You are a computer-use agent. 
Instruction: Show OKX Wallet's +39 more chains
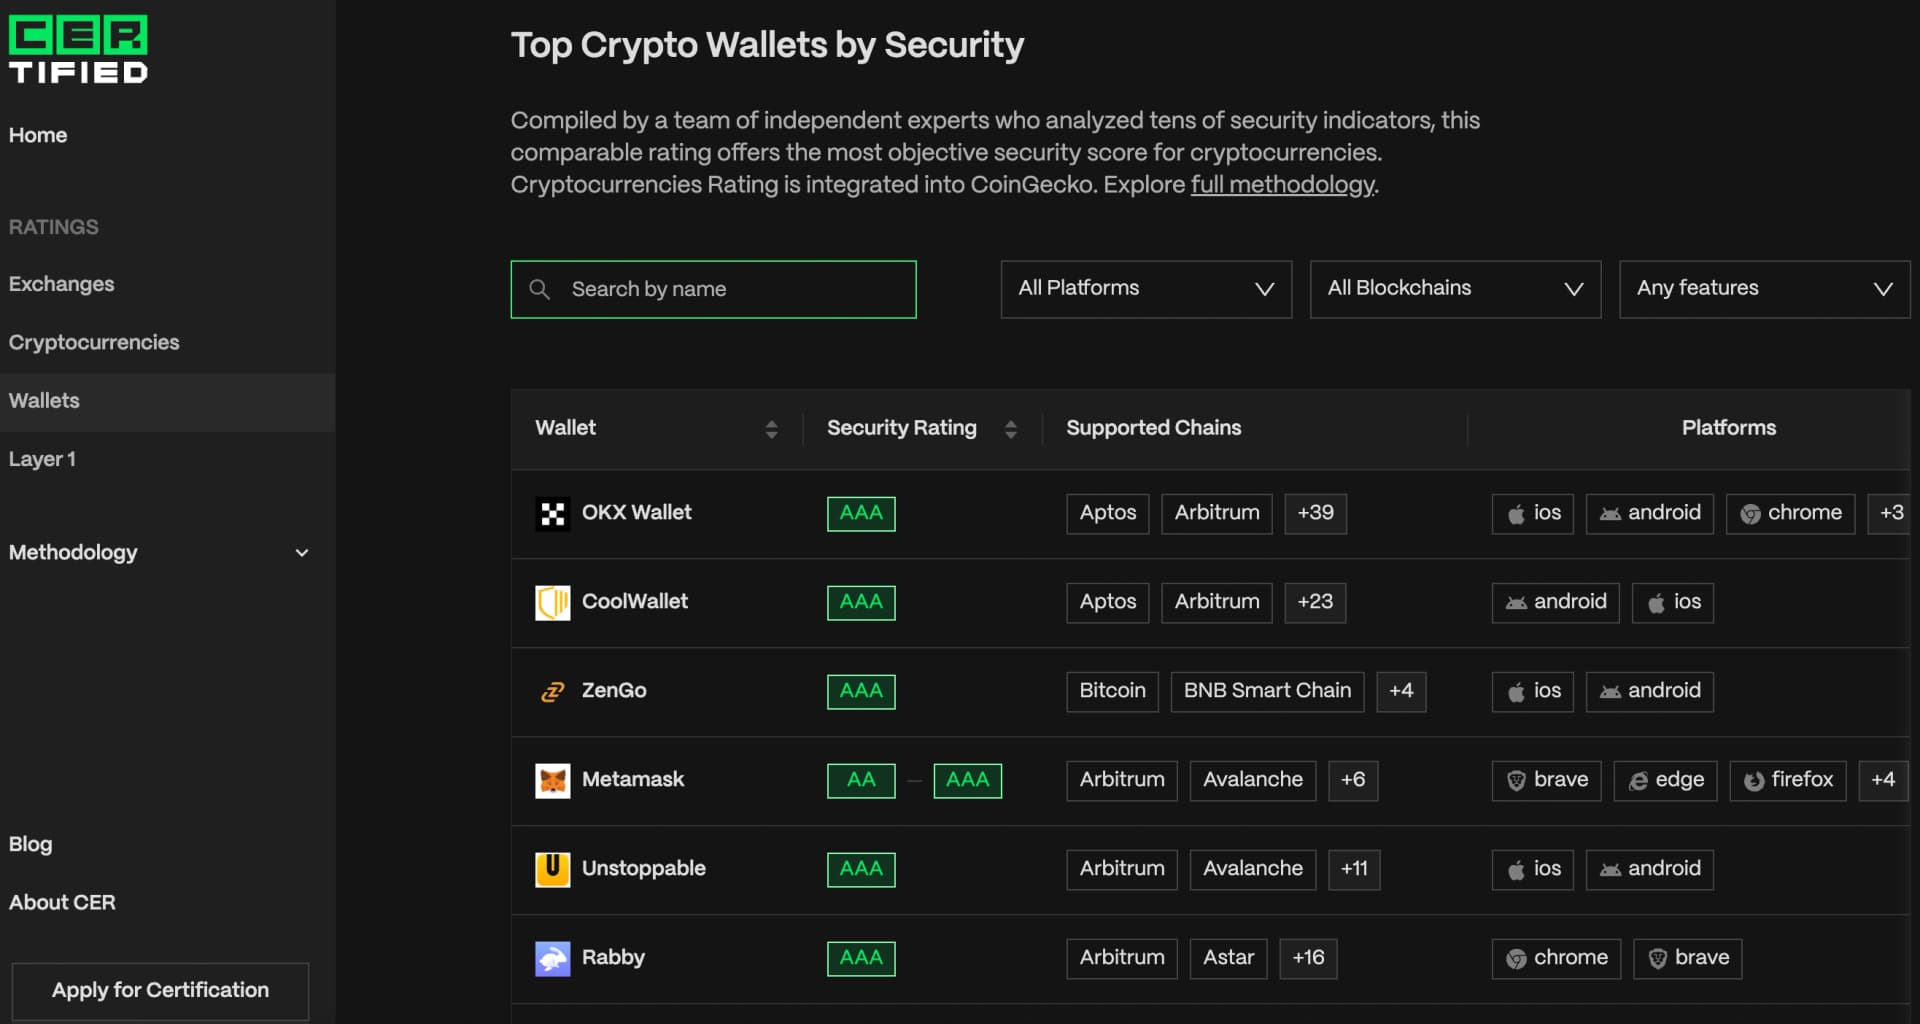coord(1315,513)
